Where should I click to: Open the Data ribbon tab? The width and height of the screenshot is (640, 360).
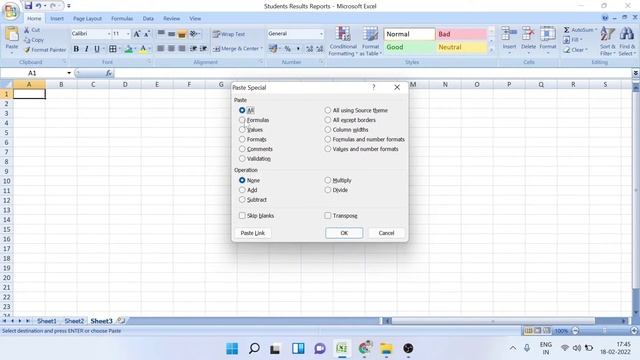tap(148, 19)
